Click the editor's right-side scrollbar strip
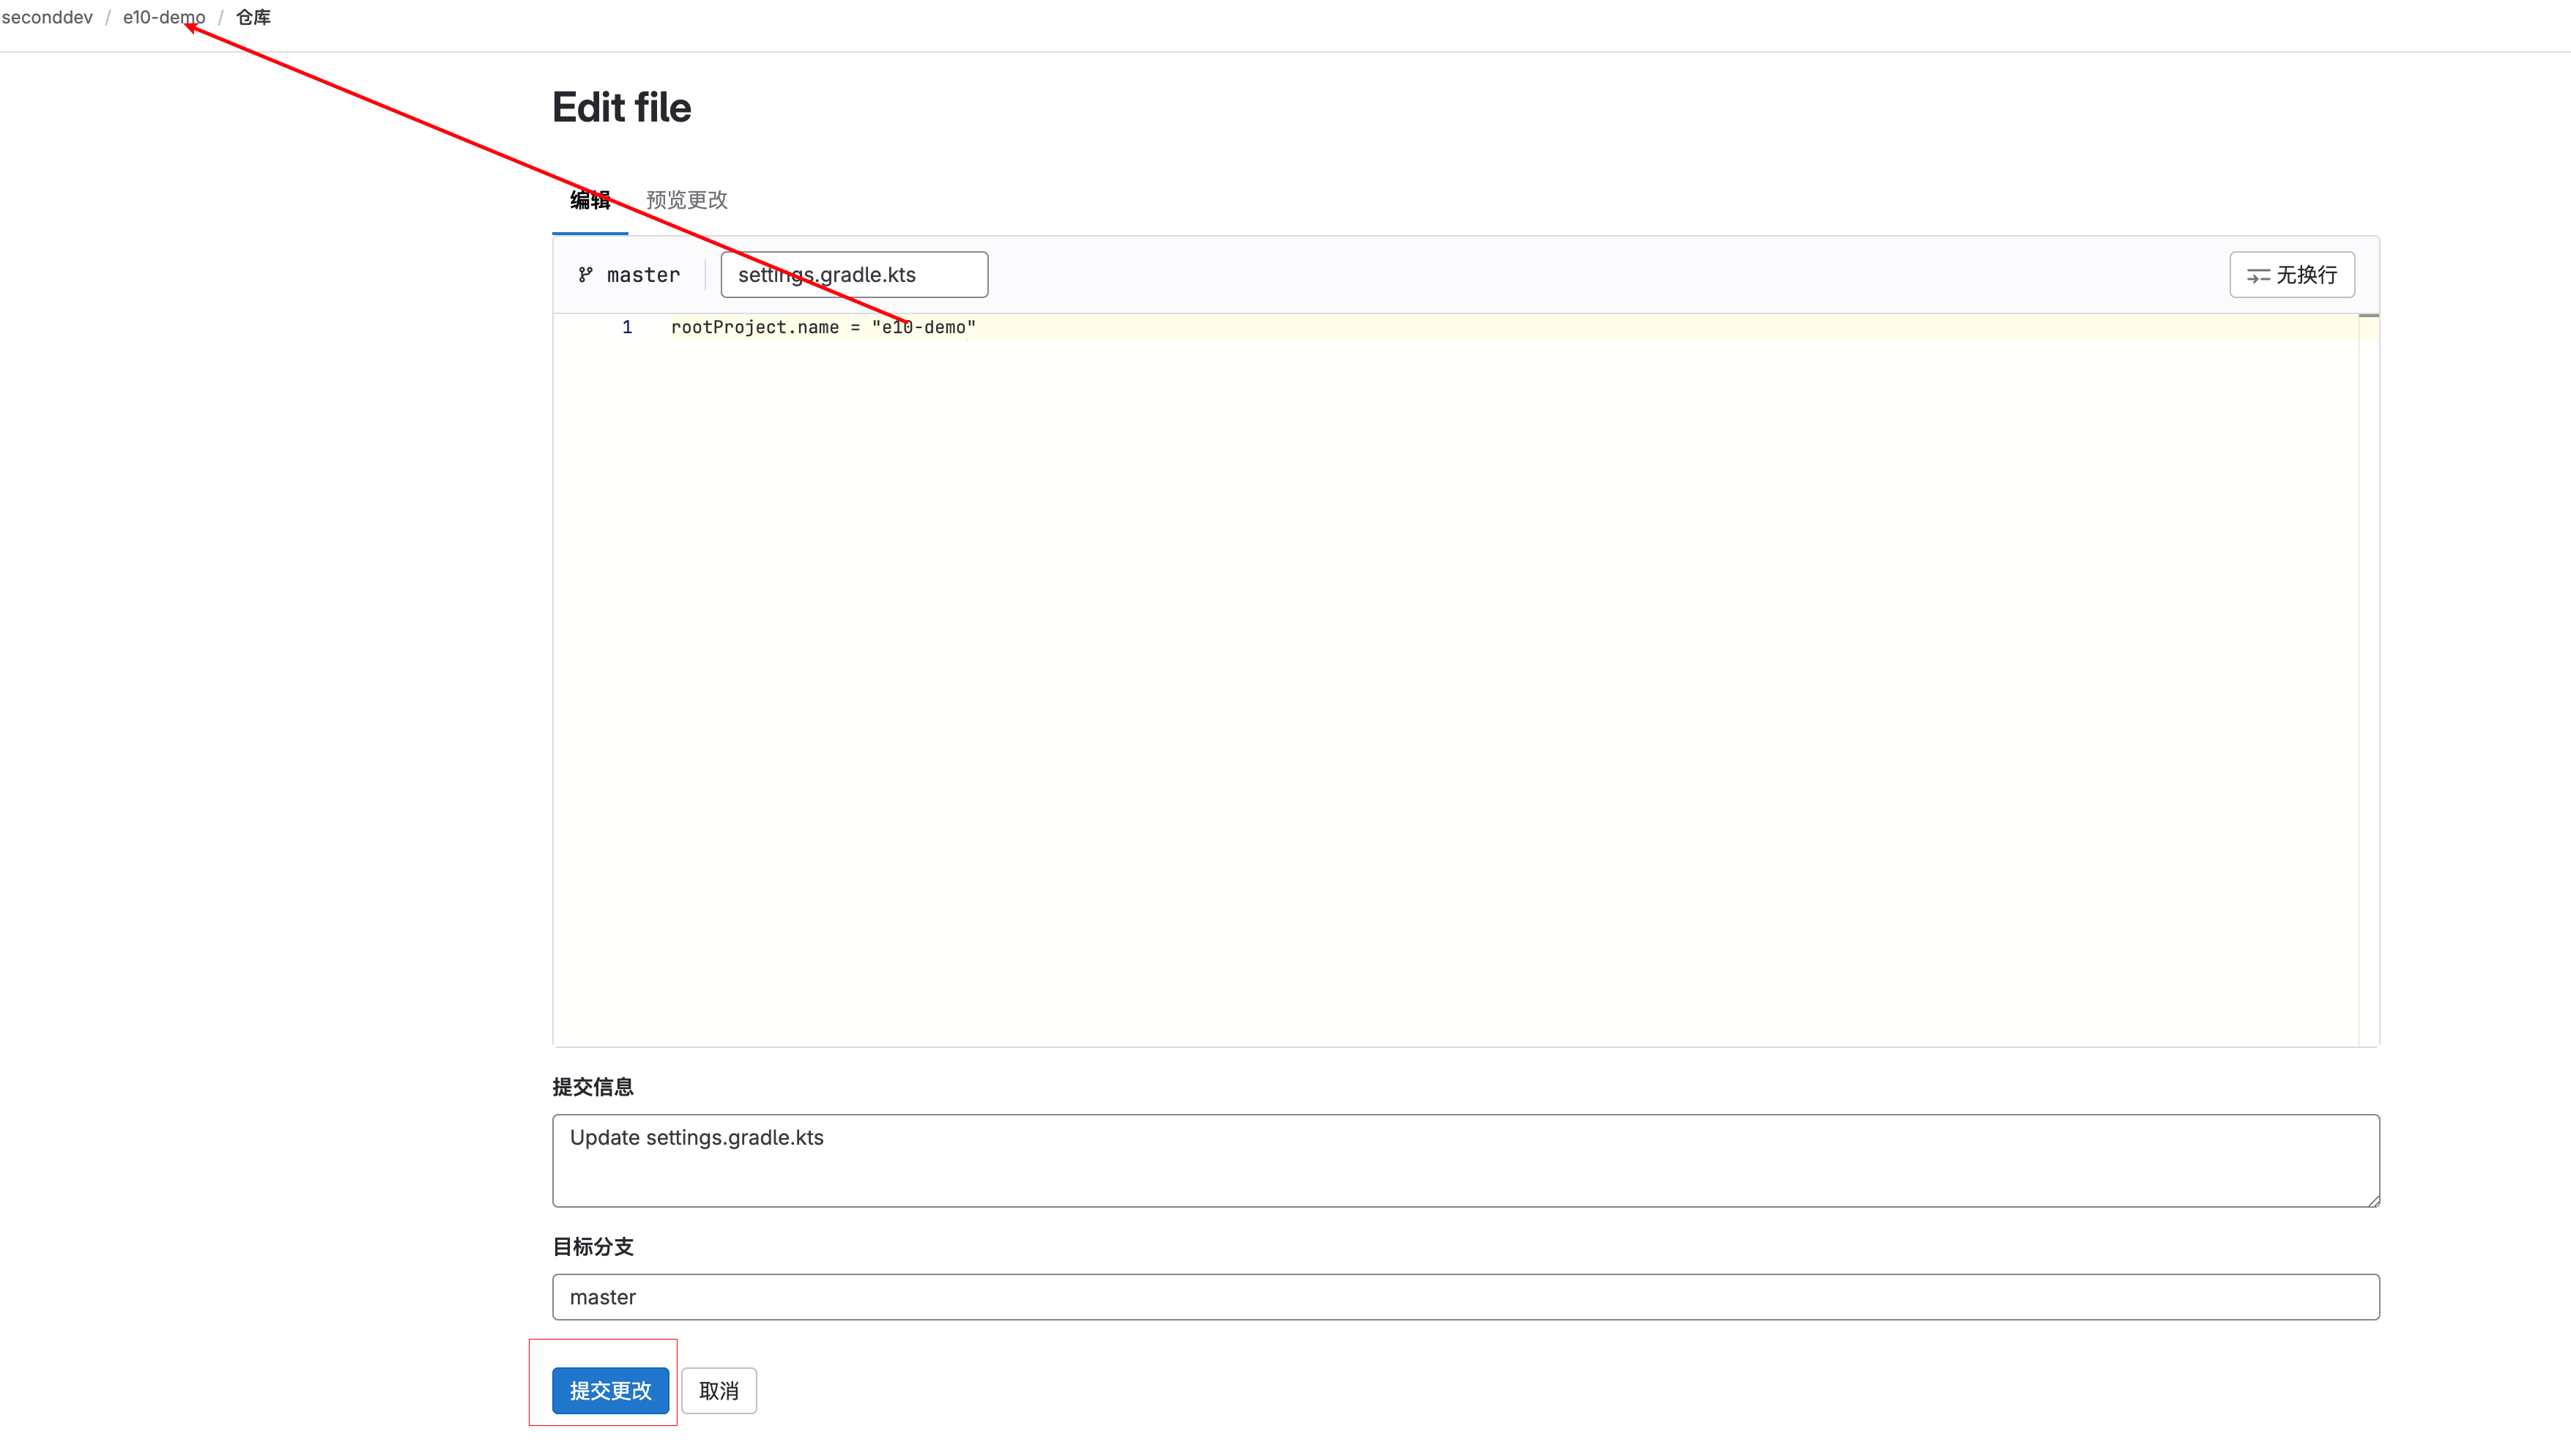This screenshot has height=1456, width=2571. (x=2368, y=680)
